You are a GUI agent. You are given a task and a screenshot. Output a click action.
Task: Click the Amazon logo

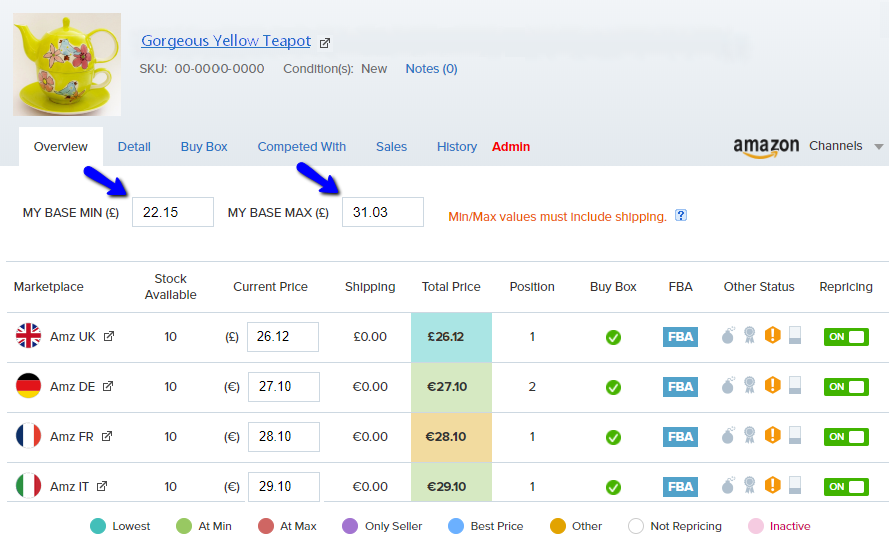pyautogui.click(x=766, y=147)
